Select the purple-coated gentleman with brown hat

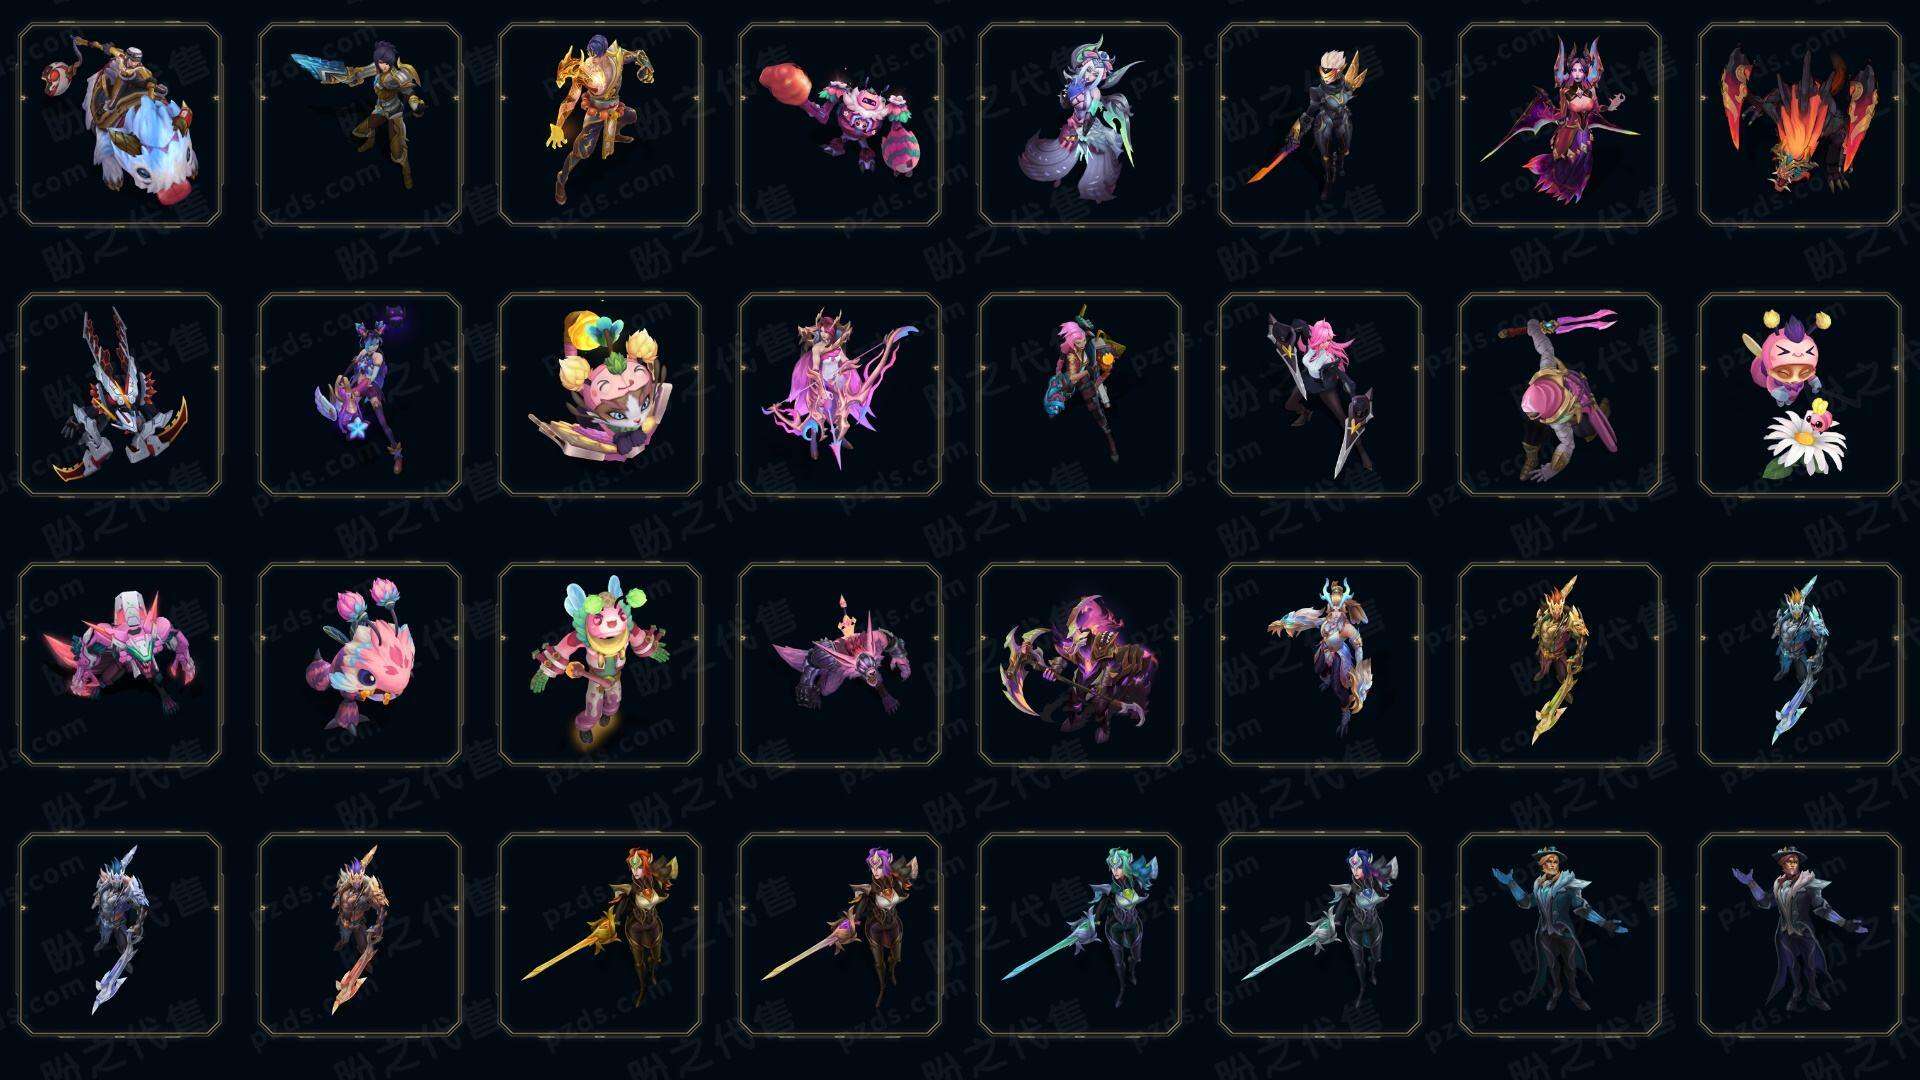pyautogui.click(x=1800, y=935)
